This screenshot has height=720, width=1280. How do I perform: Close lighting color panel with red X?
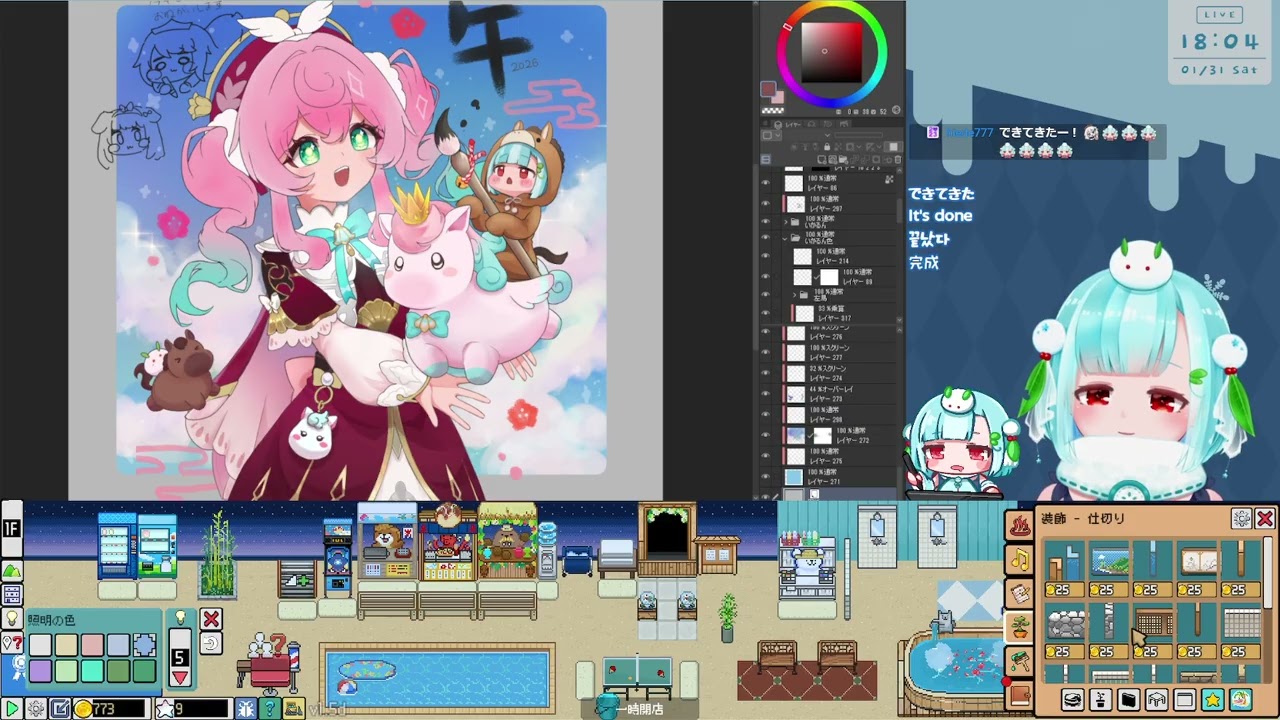pyautogui.click(x=211, y=619)
